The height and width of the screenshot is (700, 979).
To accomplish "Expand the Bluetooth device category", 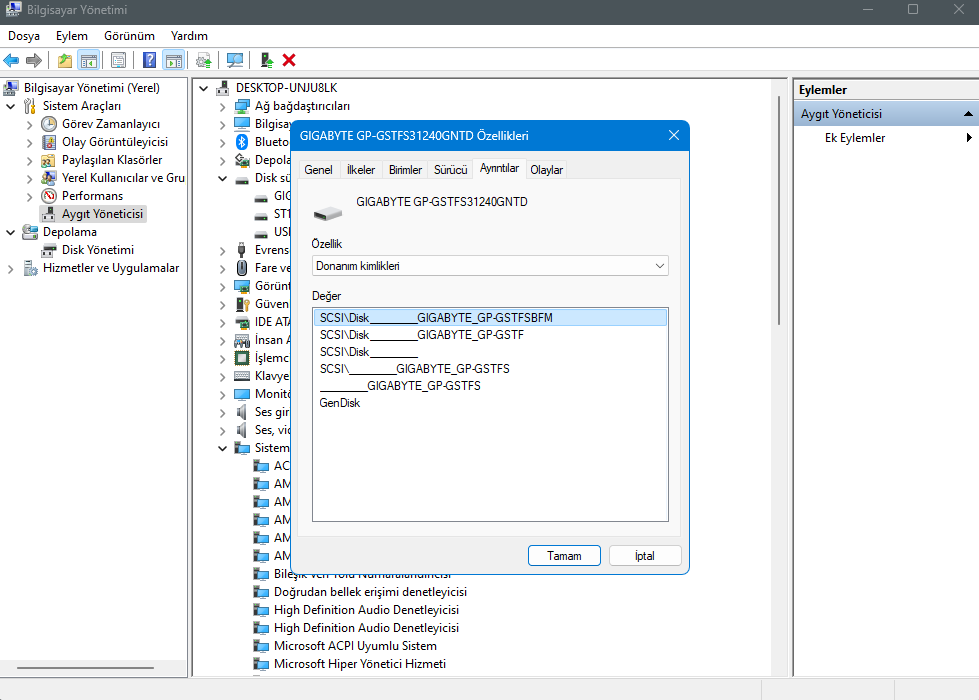I will tap(222, 143).
